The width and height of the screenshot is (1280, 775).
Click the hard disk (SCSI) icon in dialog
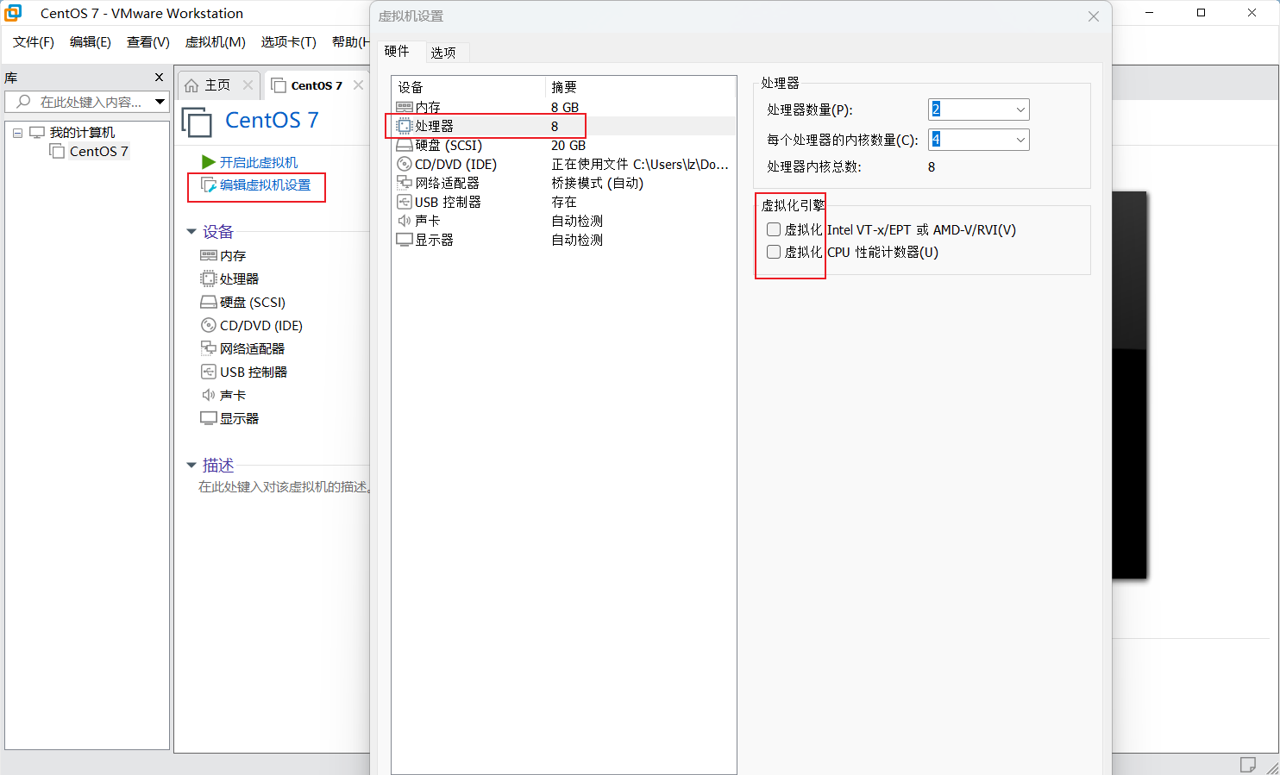(x=404, y=145)
